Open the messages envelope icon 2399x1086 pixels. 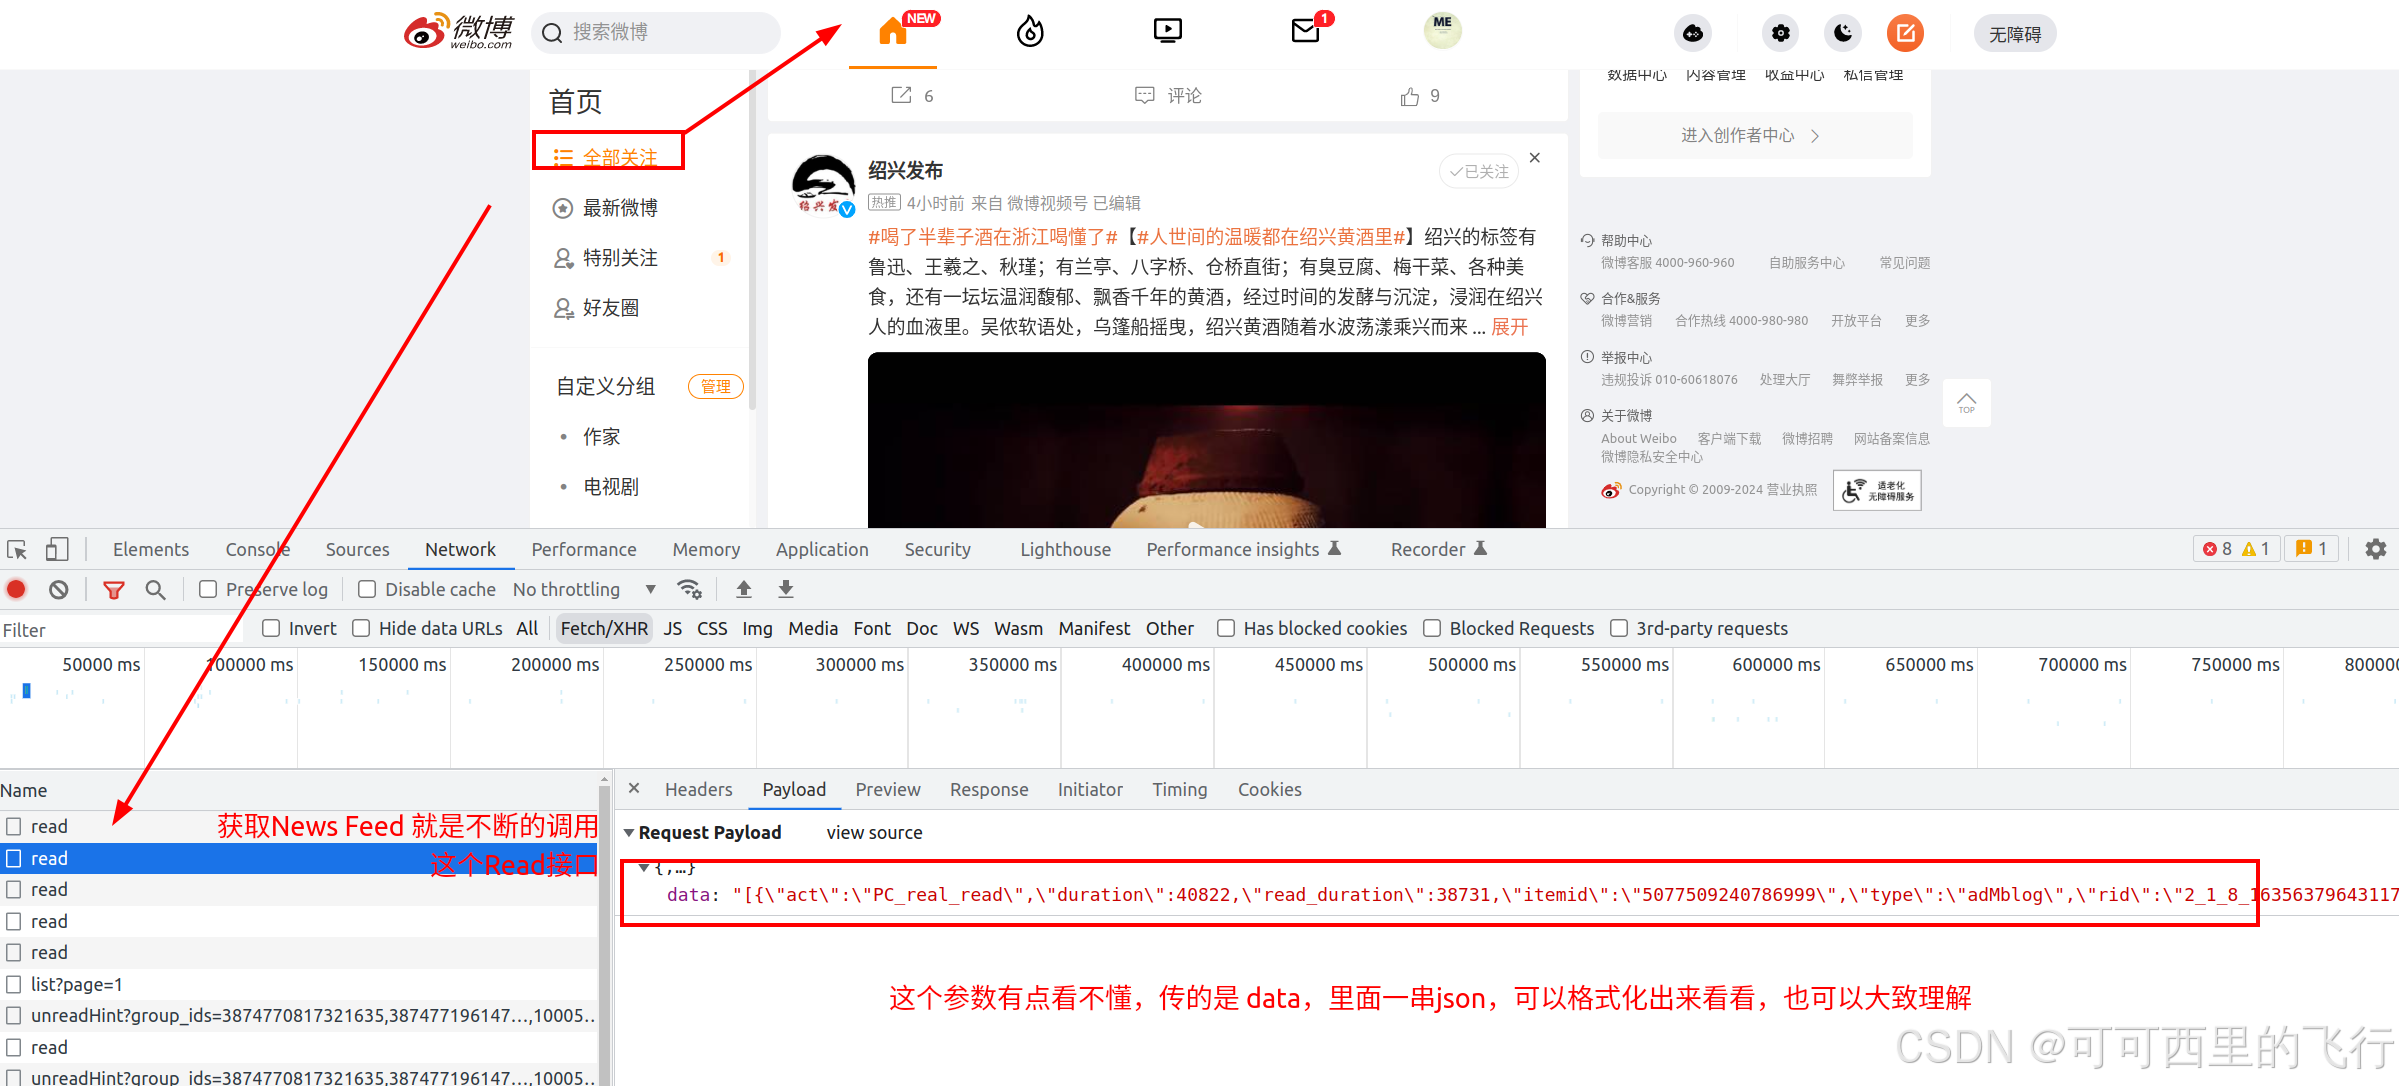(x=1305, y=32)
